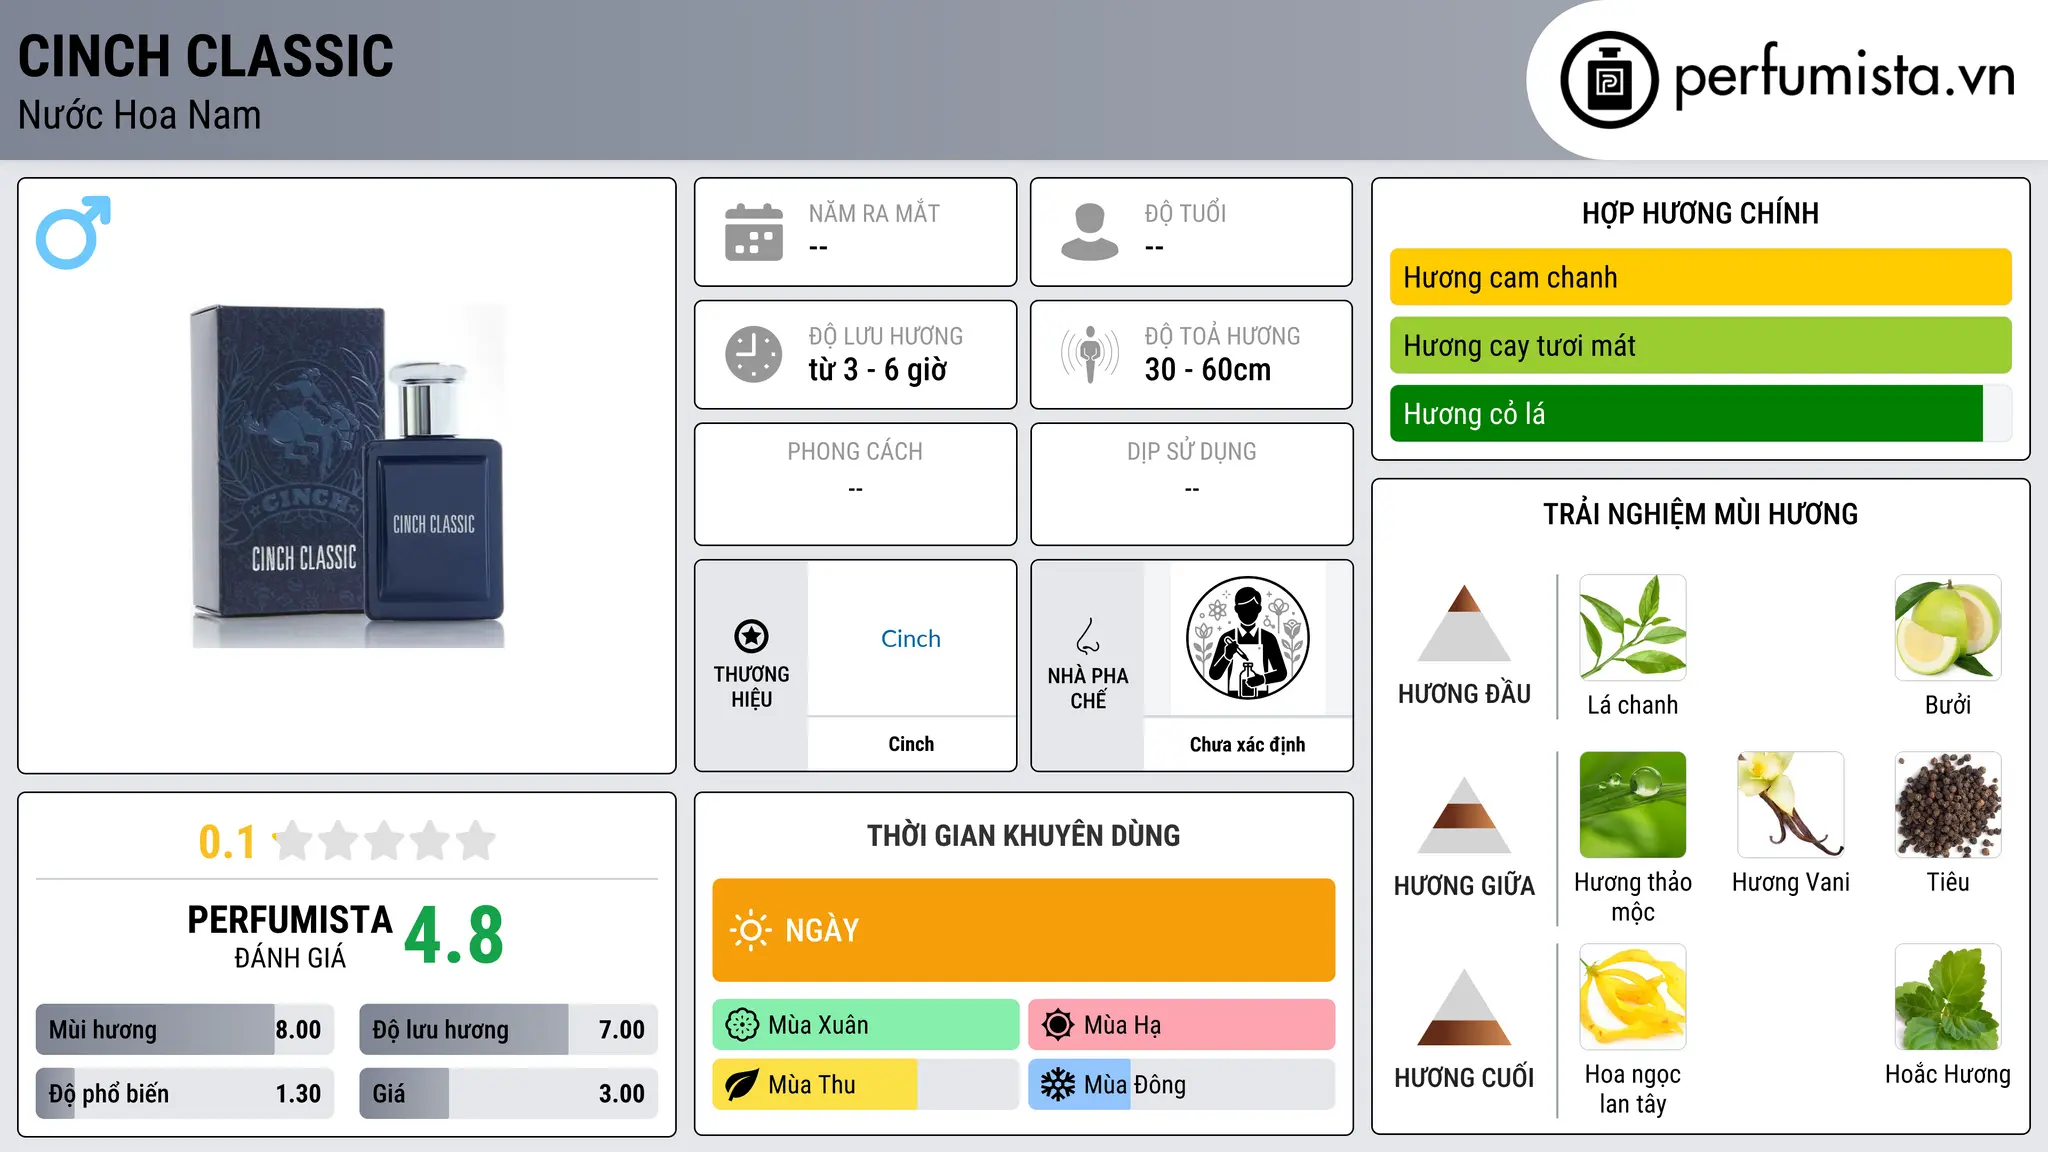The width and height of the screenshot is (2048, 1152).
Task: Click the pyramid icon above Hương cuối
Action: click(1464, 1007)
